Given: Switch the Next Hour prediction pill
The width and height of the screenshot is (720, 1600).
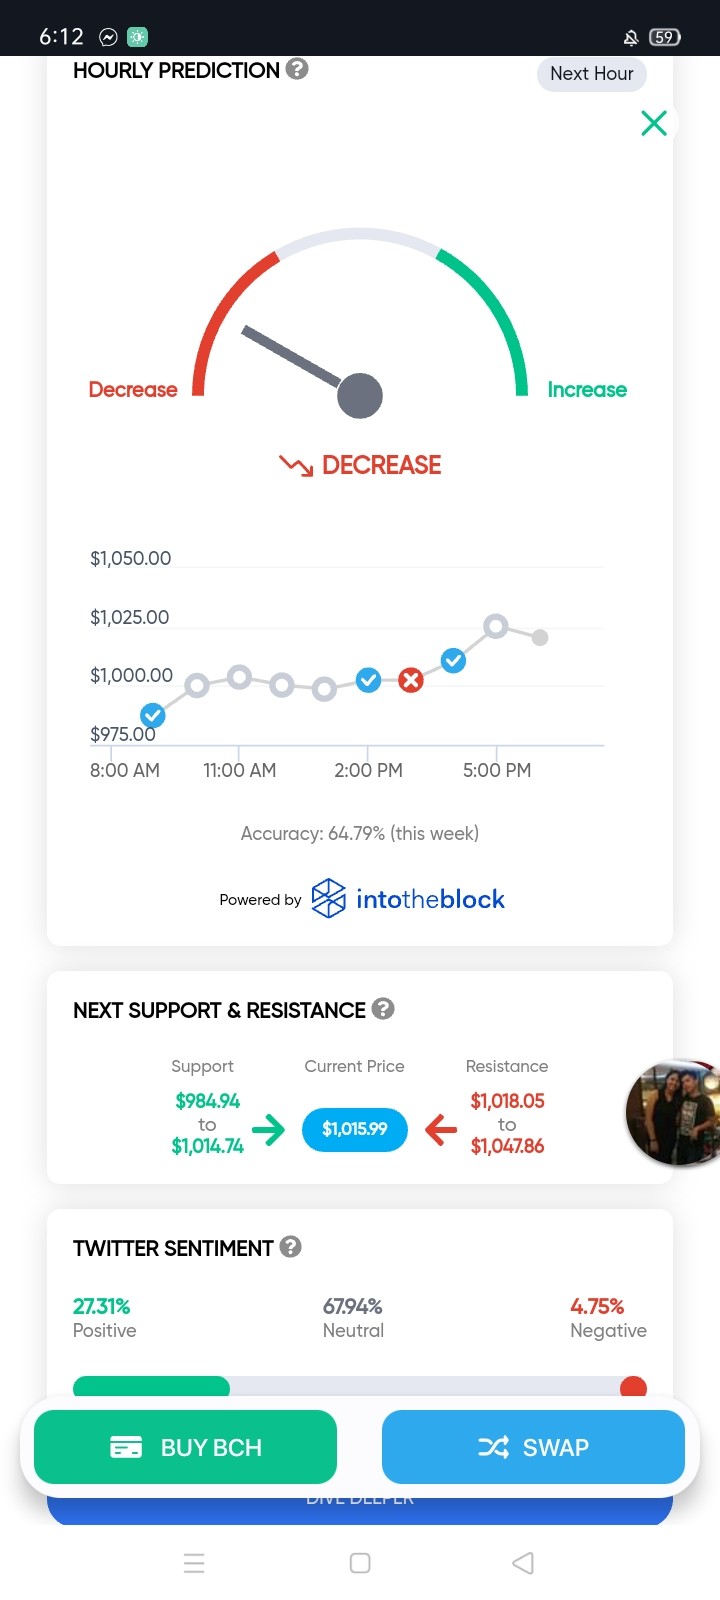Looking at the screenshot, I should pyautogui.click(x=592, y=74).
